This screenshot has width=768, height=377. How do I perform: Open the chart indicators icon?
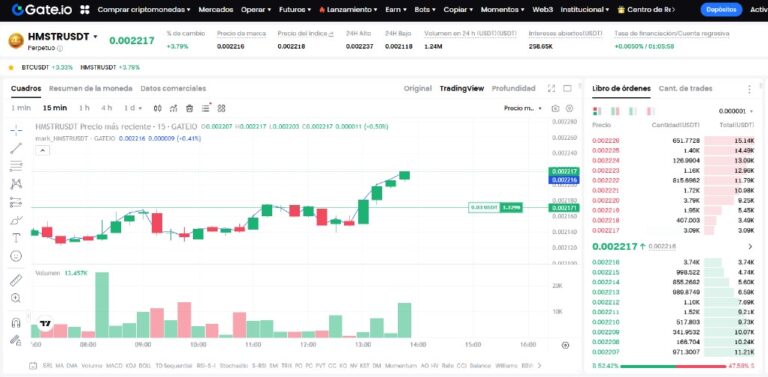coord(173,108)
